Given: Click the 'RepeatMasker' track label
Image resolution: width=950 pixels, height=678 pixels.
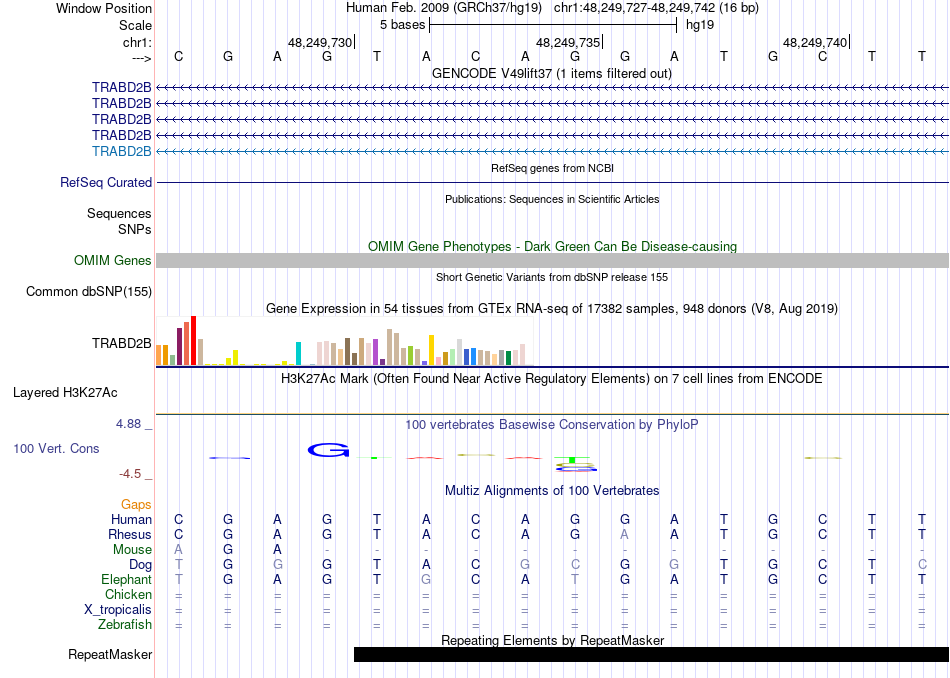Looking at the screenshot, I should coord(110,654).
